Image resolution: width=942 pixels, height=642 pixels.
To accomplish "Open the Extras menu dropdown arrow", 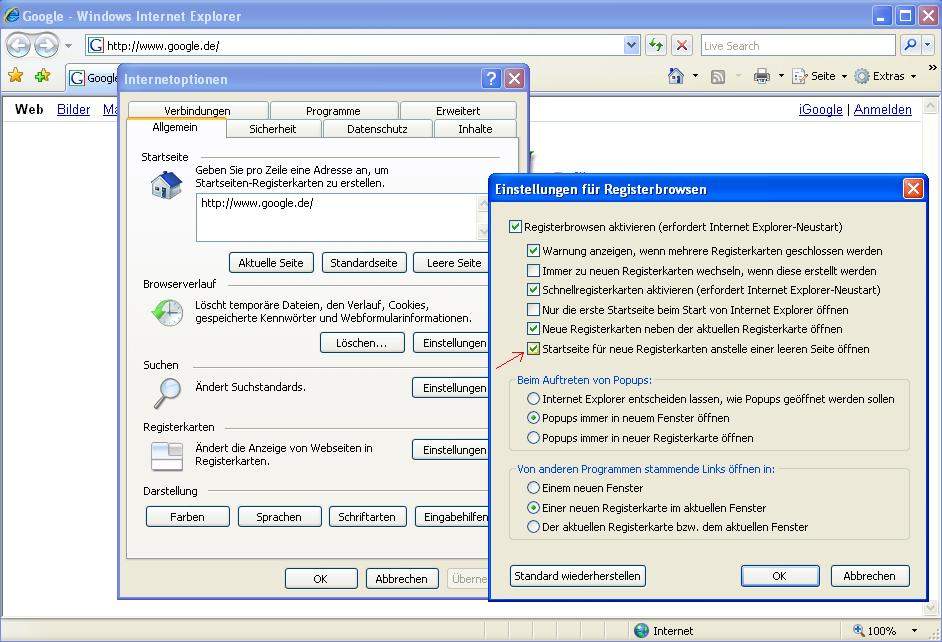I will click(913, 76).
